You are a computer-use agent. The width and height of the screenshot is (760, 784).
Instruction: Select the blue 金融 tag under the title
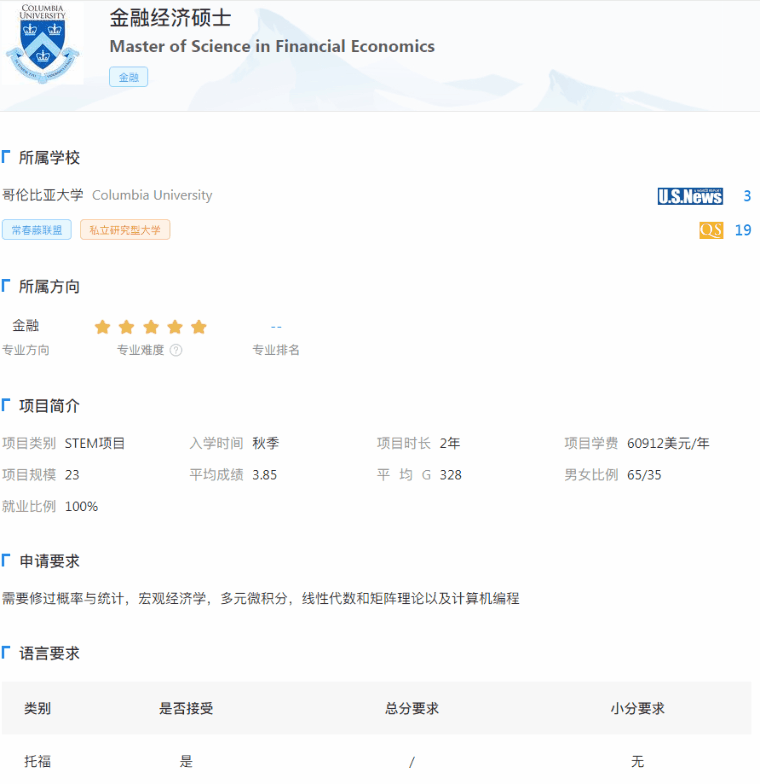128,77
